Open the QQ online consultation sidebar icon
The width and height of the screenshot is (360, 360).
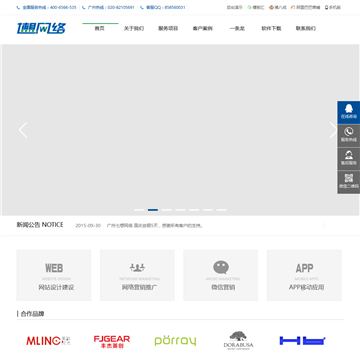pyautogui.click(x=349, y=113)
